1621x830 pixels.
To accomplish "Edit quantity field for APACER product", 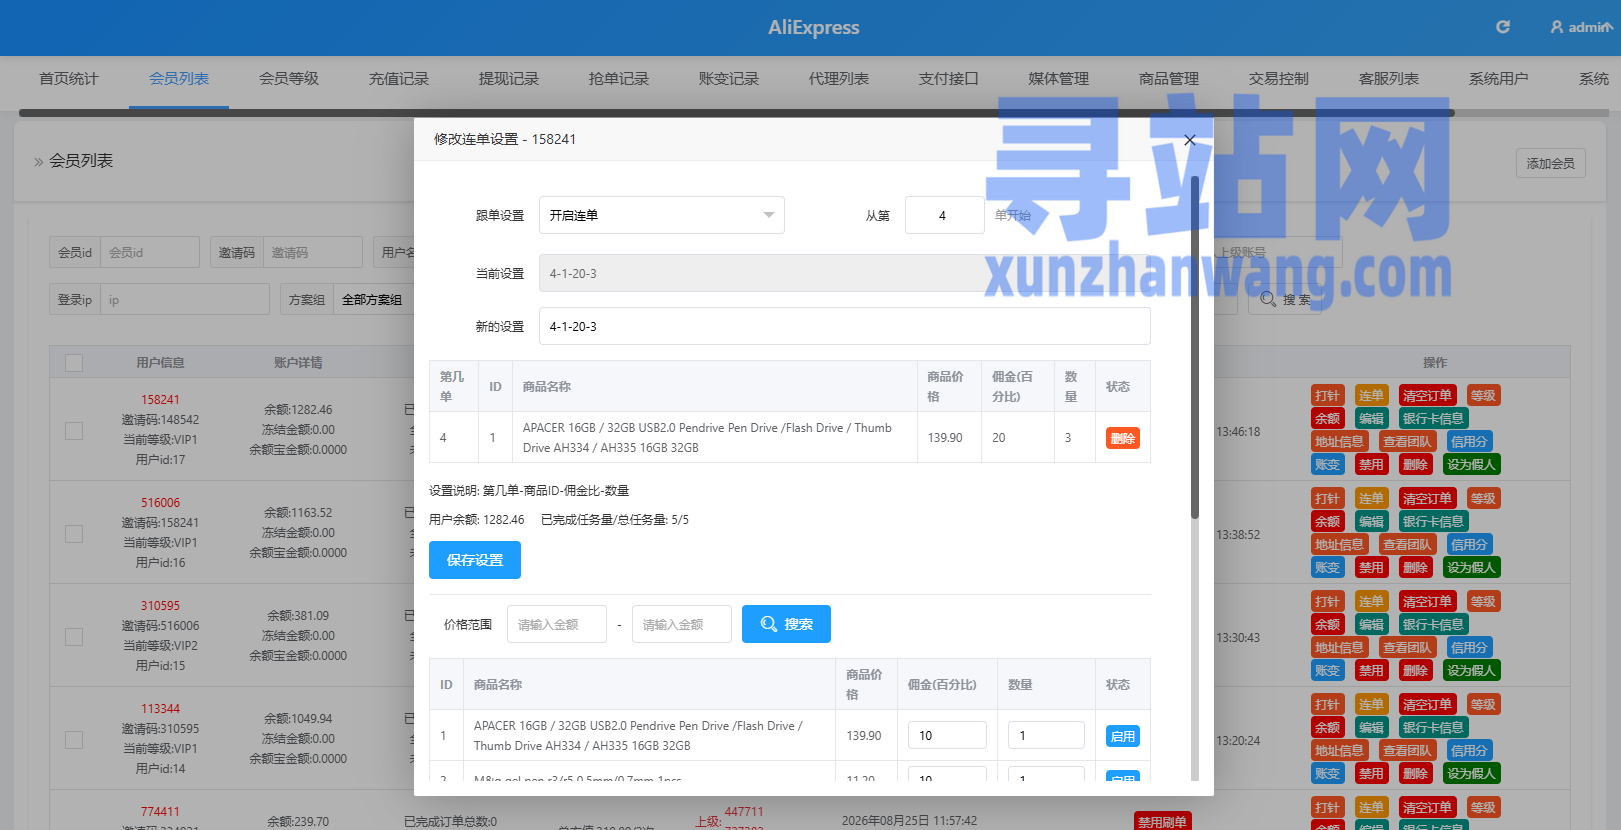I will pyautogui.click(x=1046, y=735).
